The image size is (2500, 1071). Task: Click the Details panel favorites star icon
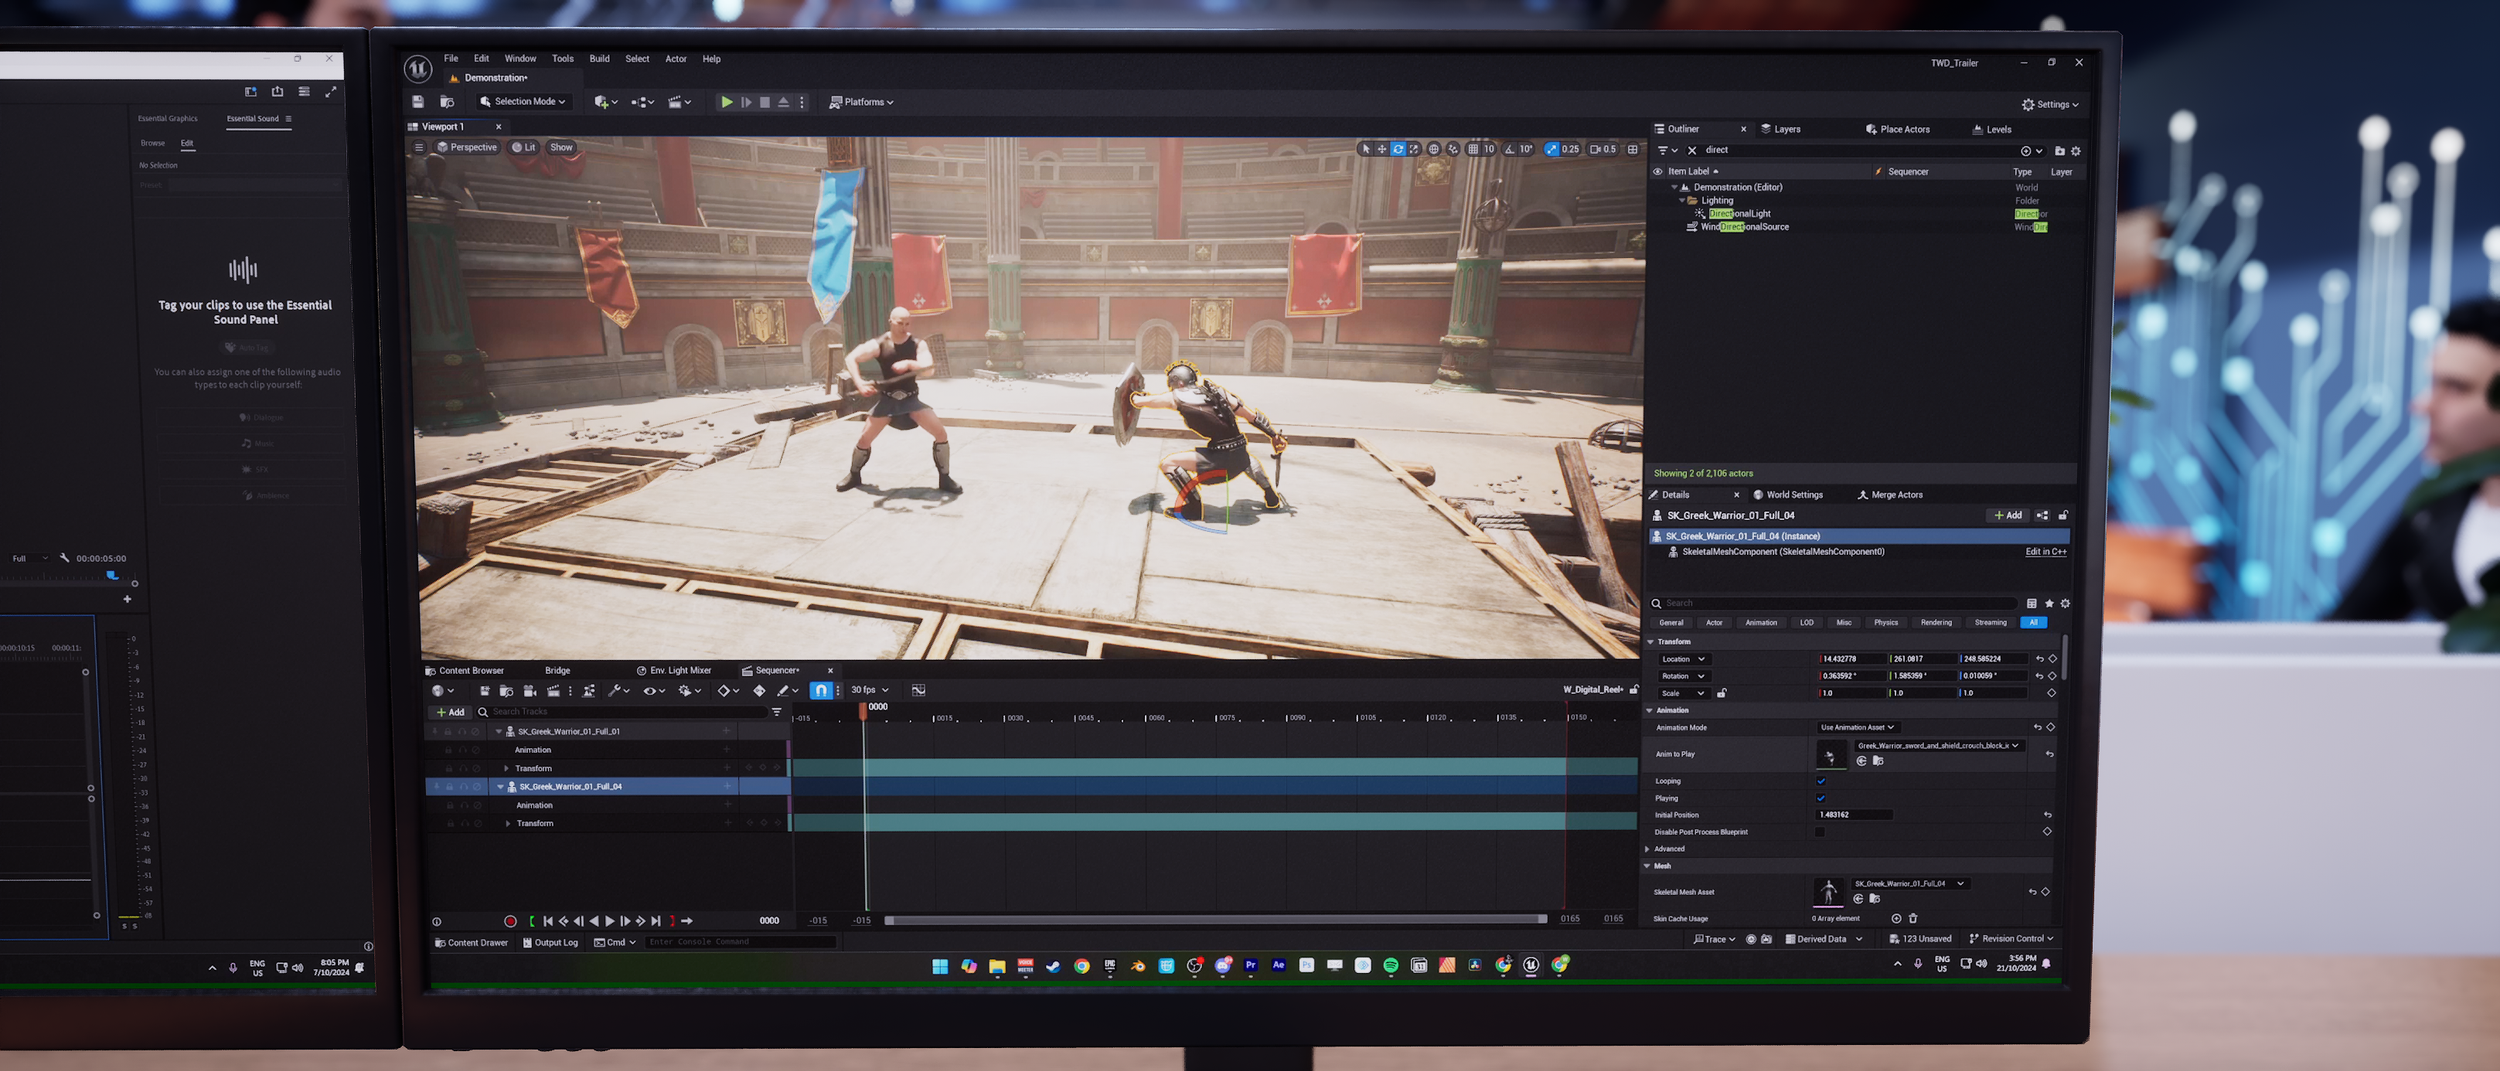pyautogui.click(x=2049, y=603)
